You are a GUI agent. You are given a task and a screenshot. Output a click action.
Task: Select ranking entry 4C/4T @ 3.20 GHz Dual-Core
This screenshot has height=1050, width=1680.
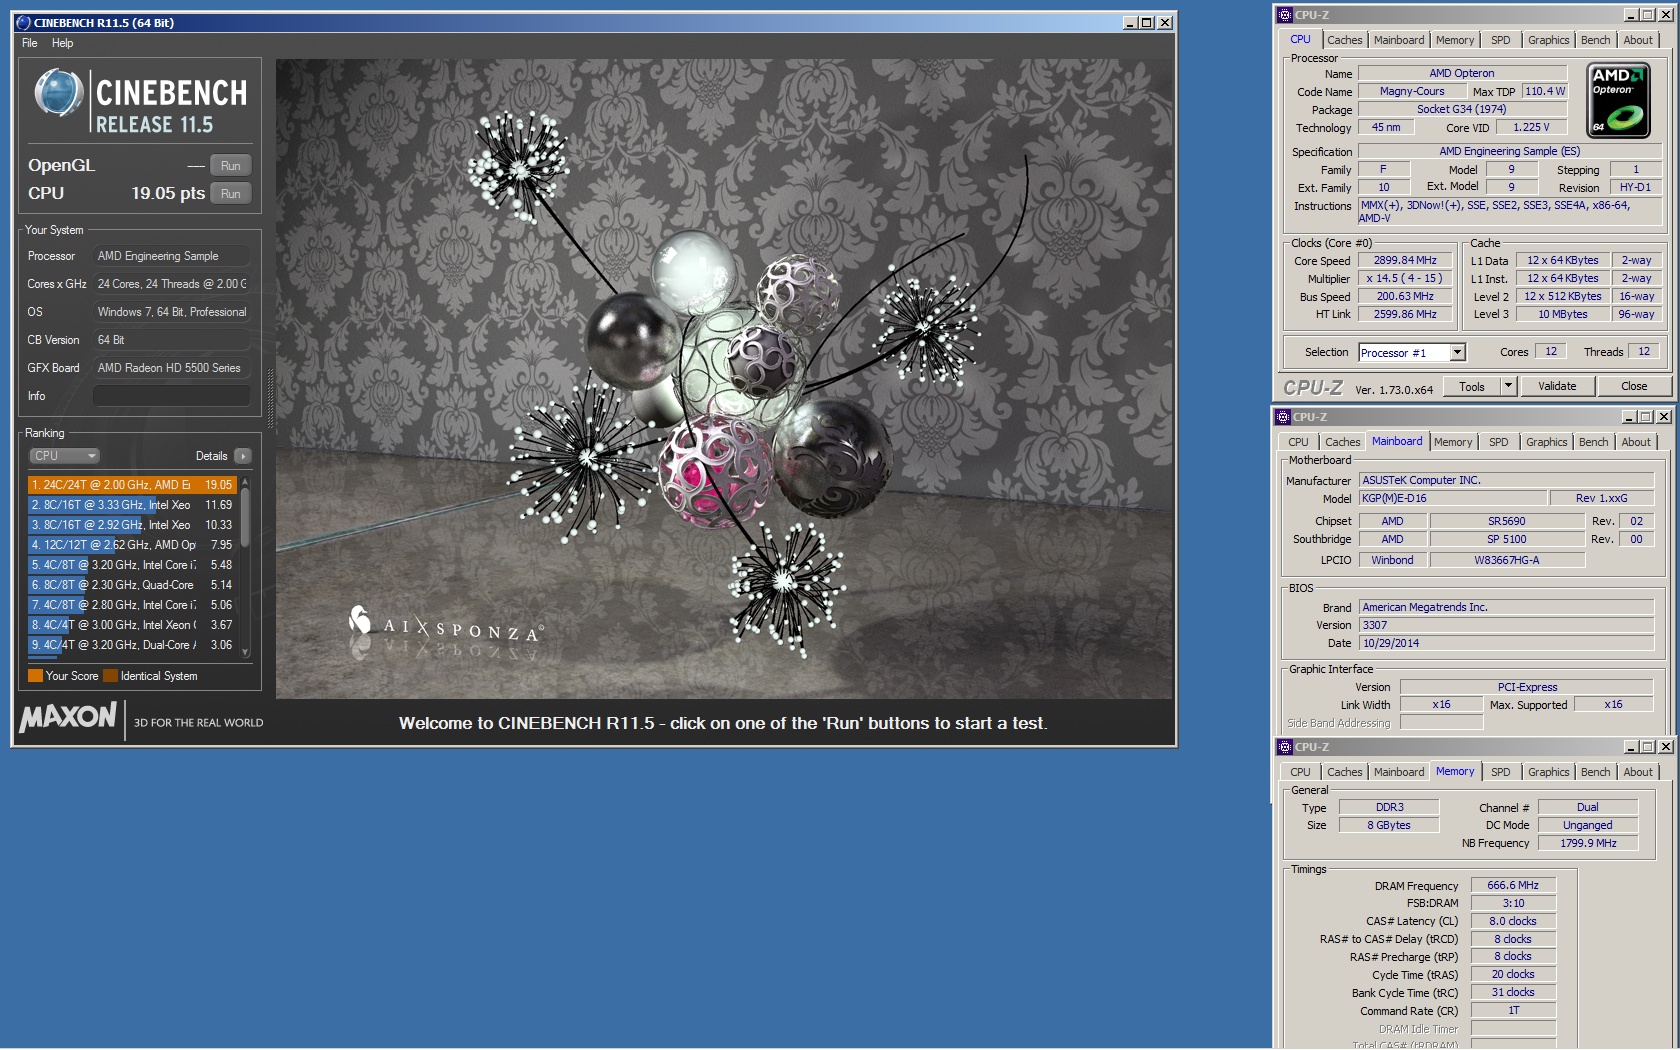pyautogui.click(x=132, y=645)
